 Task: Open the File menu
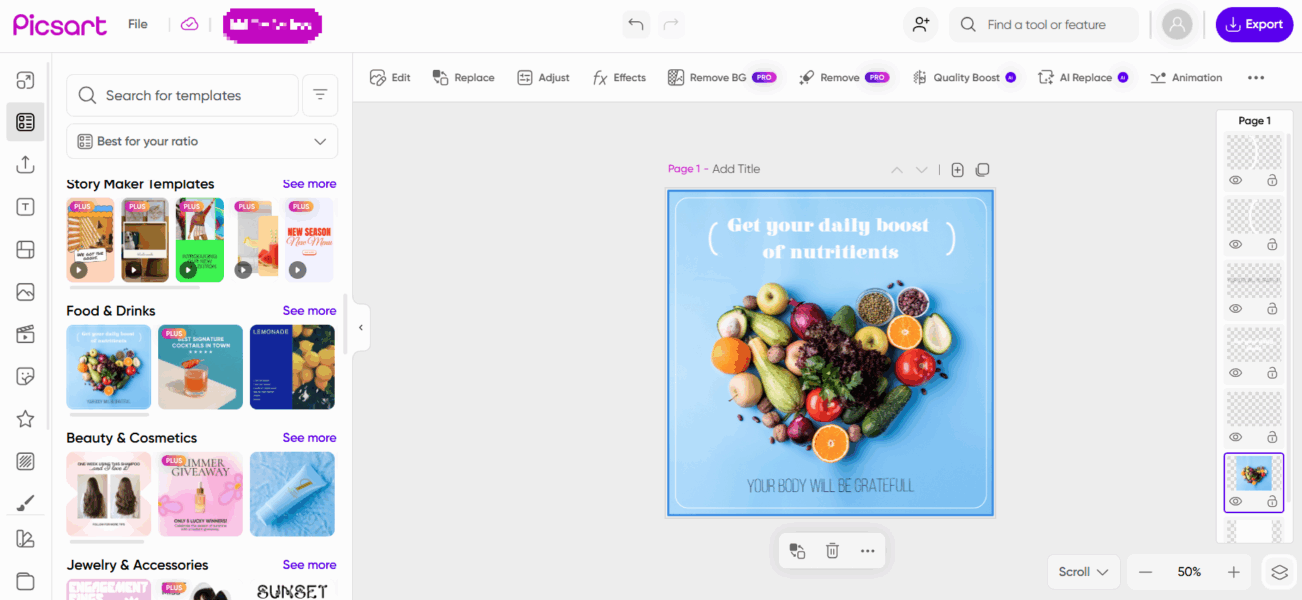[x=137, y=24]
